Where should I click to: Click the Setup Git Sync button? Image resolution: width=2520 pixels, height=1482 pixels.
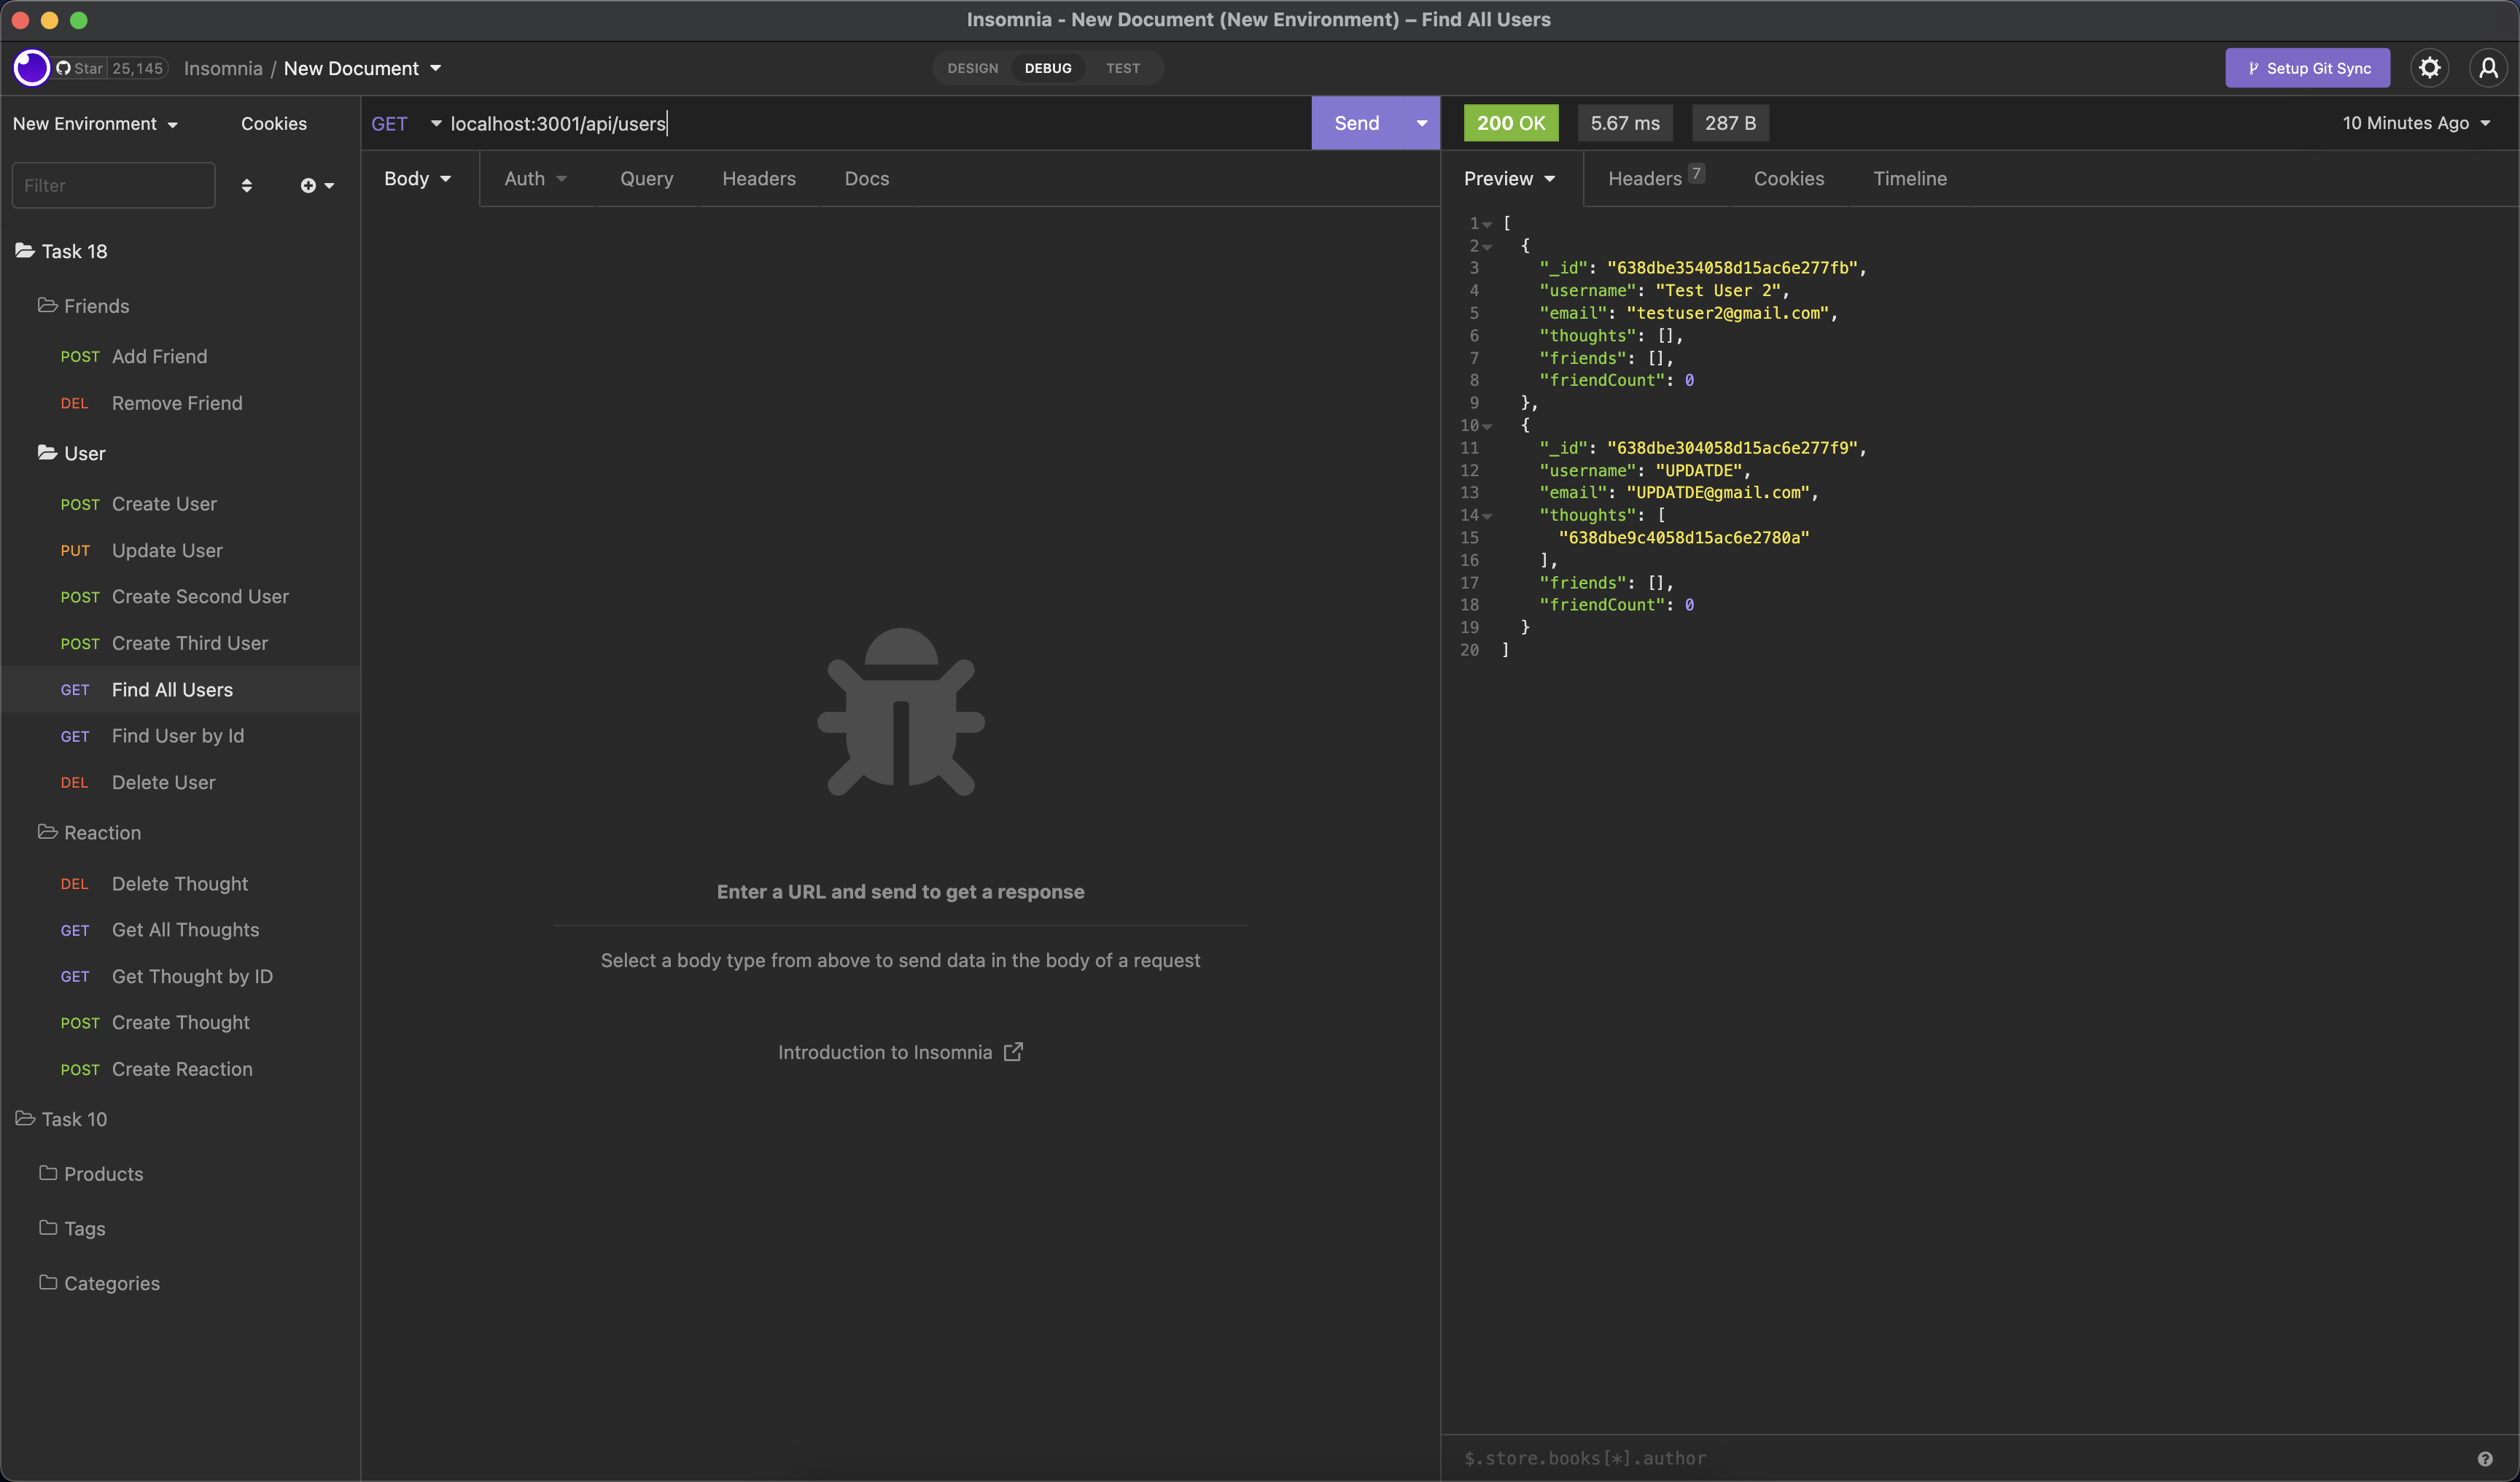pyautogui.click(x=2307, y=67)
